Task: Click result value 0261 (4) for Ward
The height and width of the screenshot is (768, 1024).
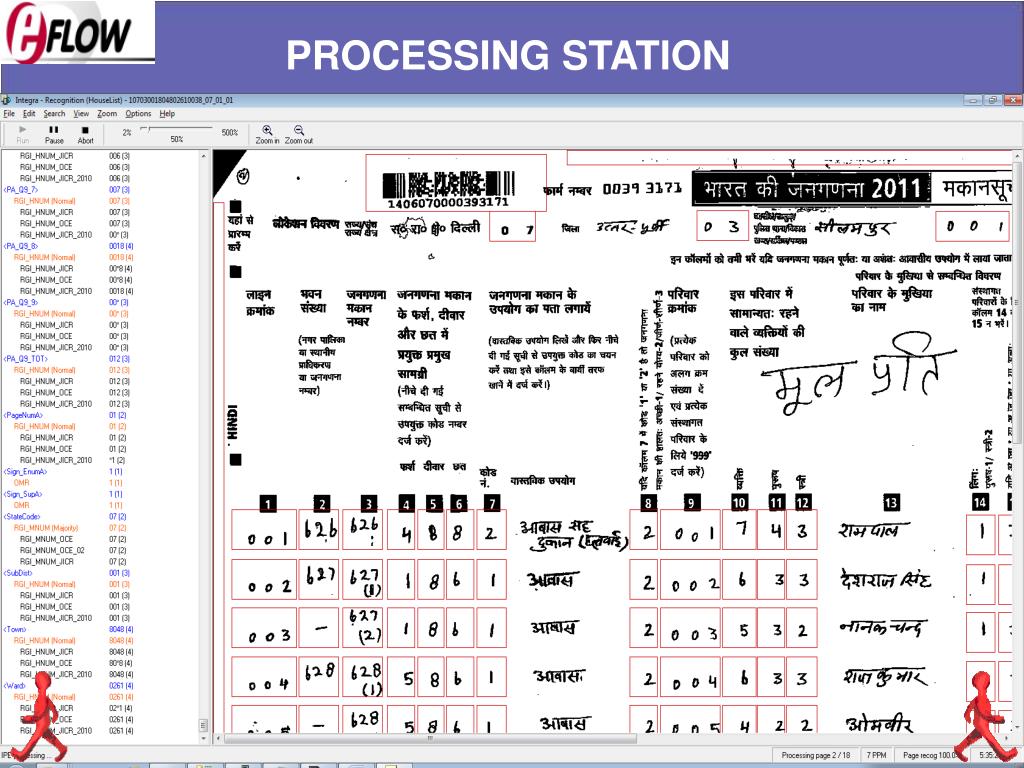Action: coord(121,686)
